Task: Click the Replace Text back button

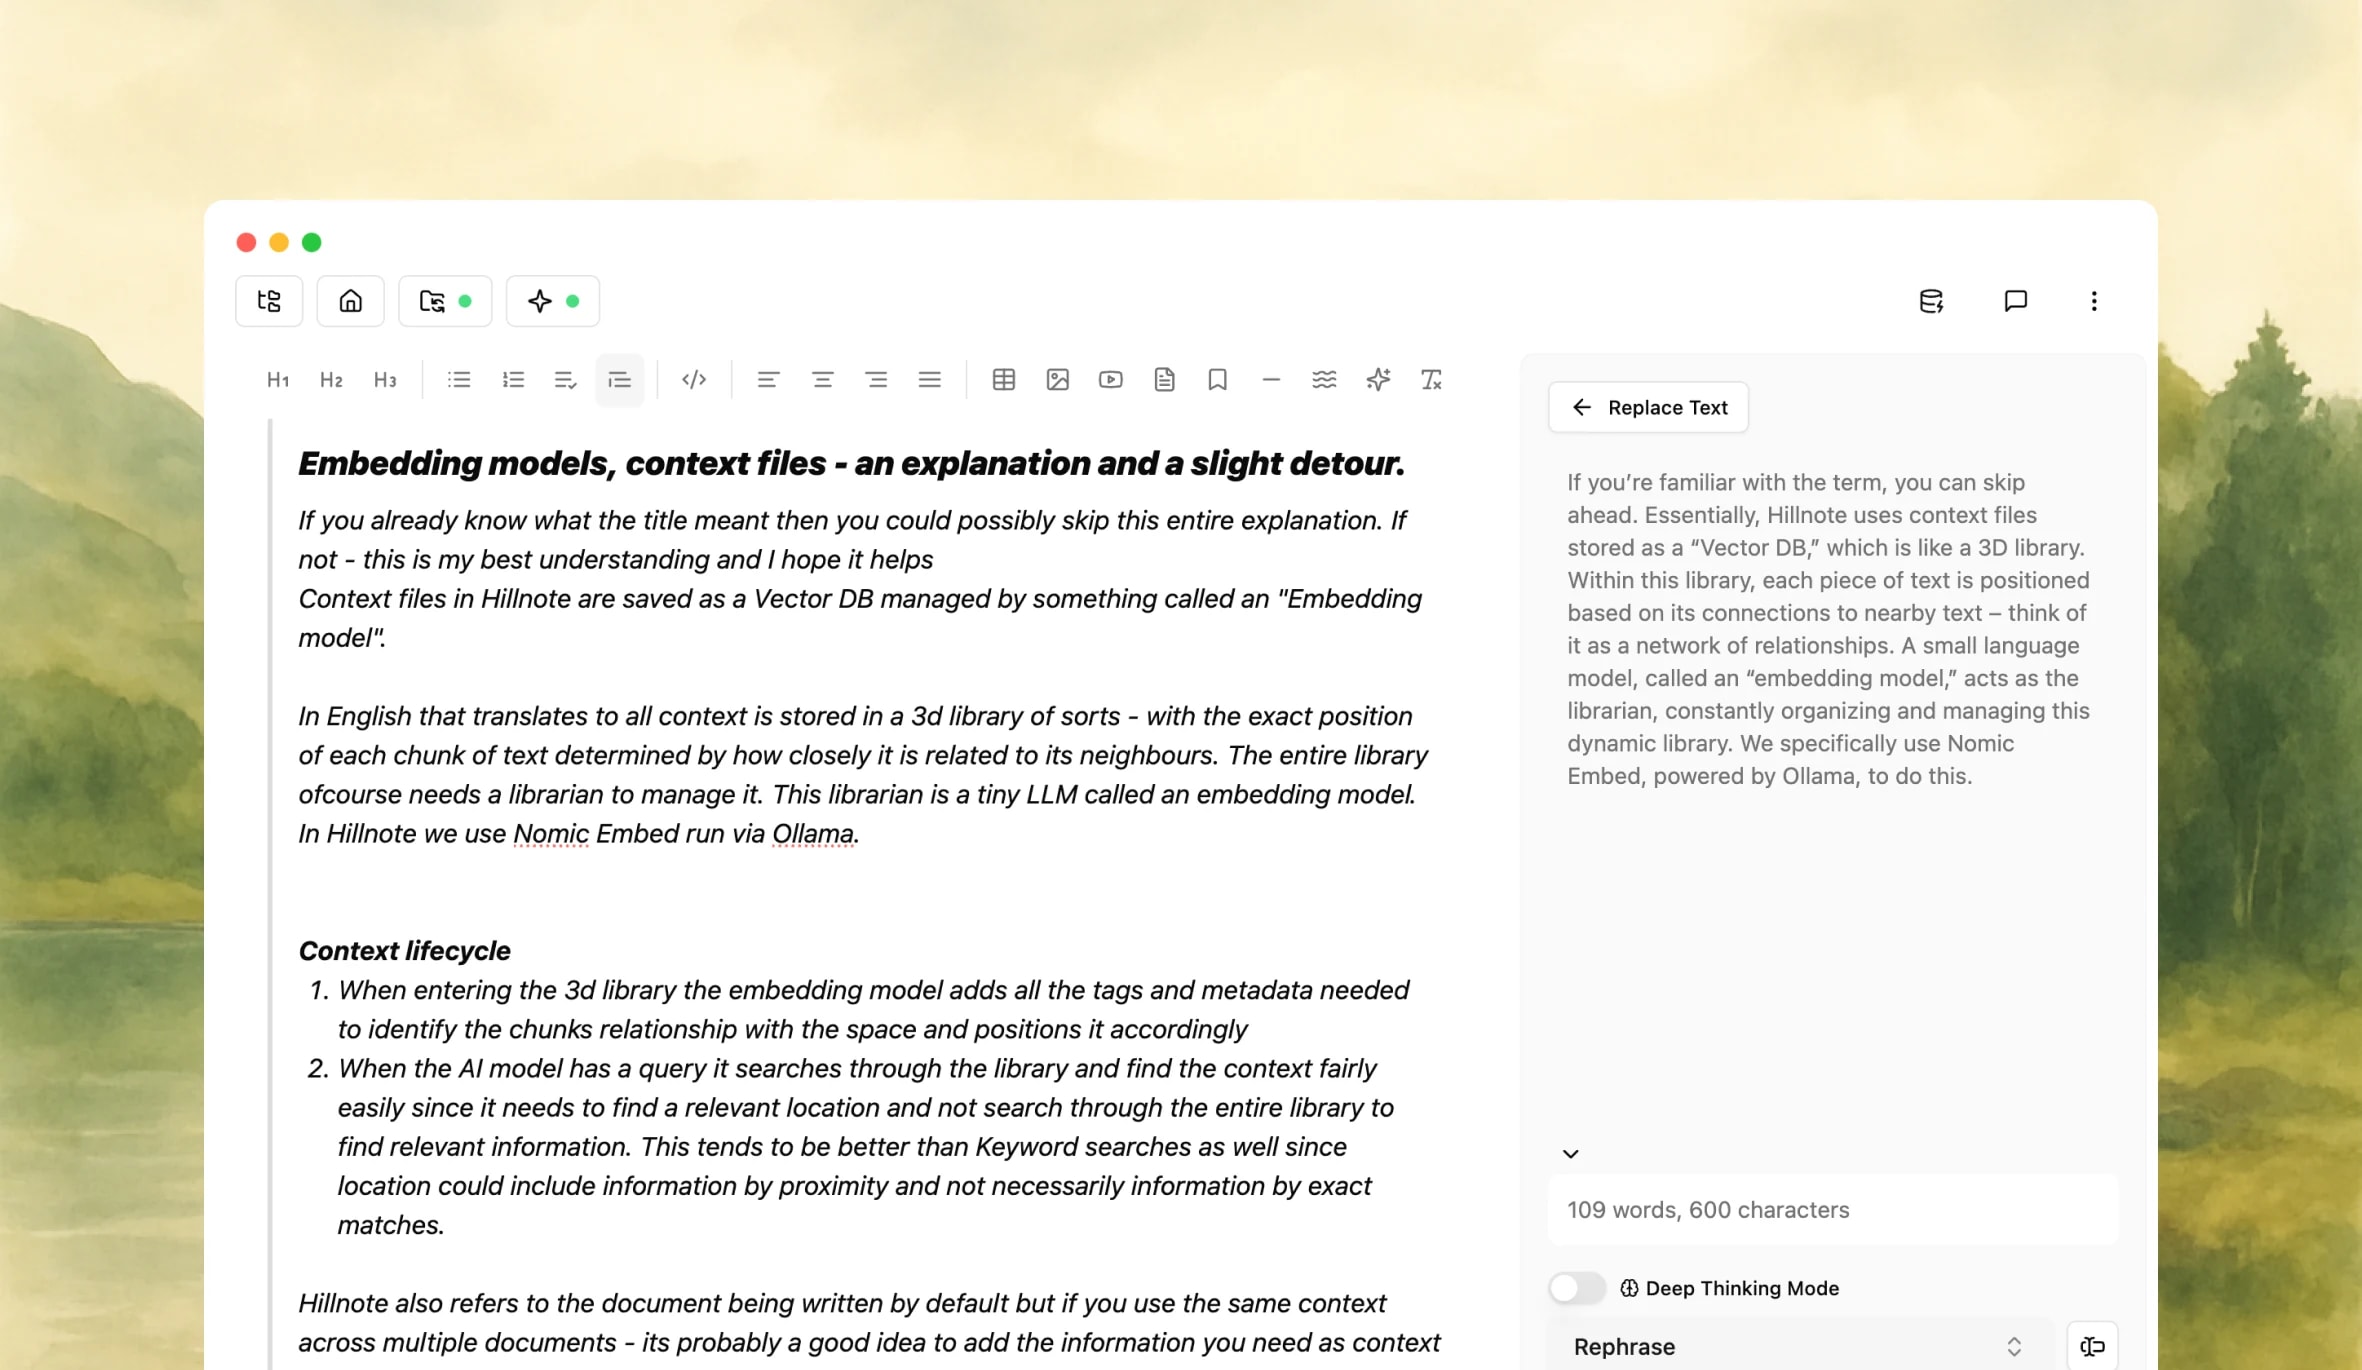Action: [x=1648, y=407]
